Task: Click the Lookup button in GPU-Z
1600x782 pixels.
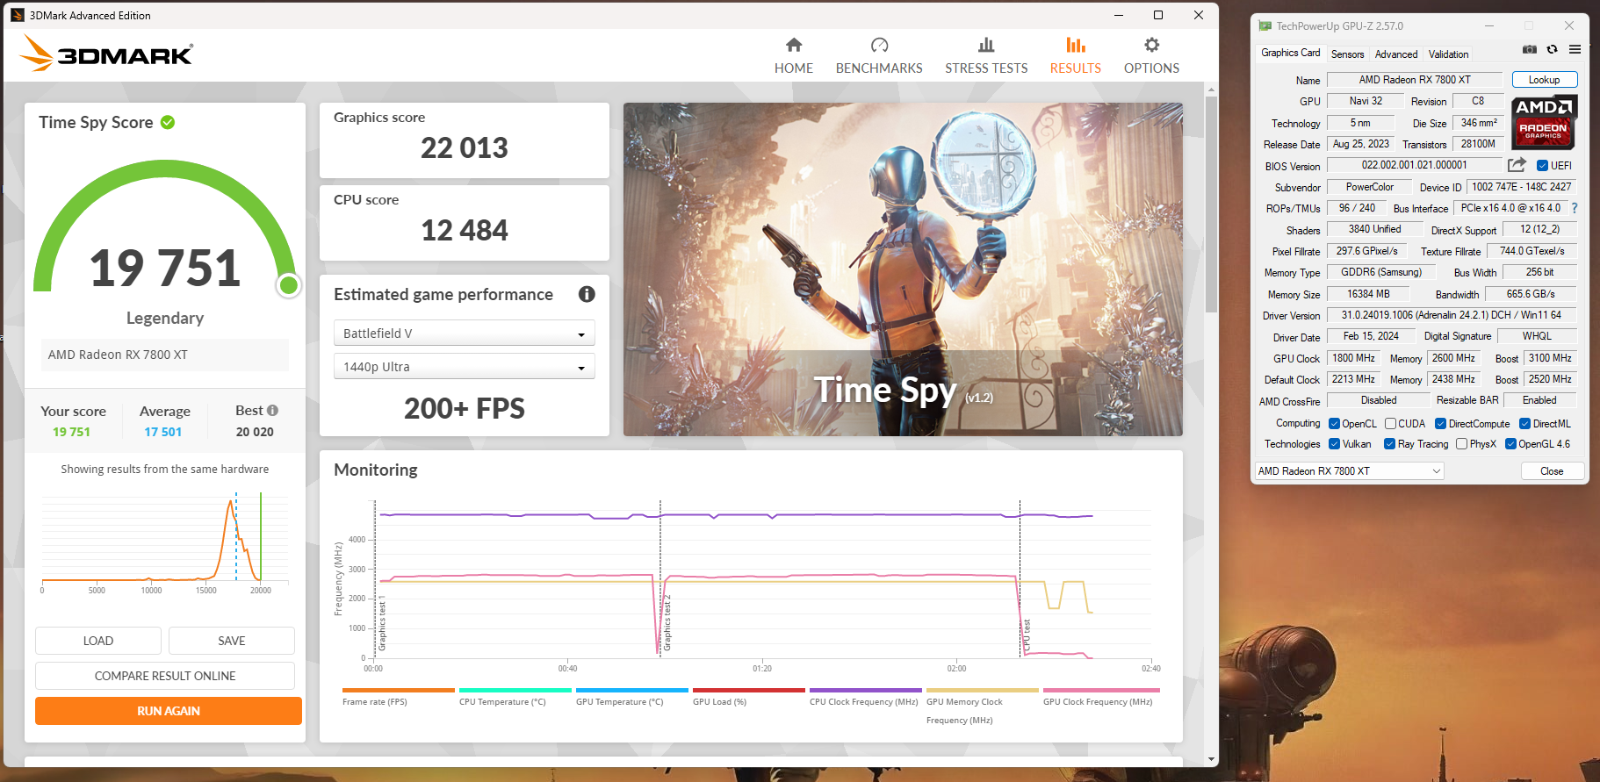Action: (x=1544, y=80)
